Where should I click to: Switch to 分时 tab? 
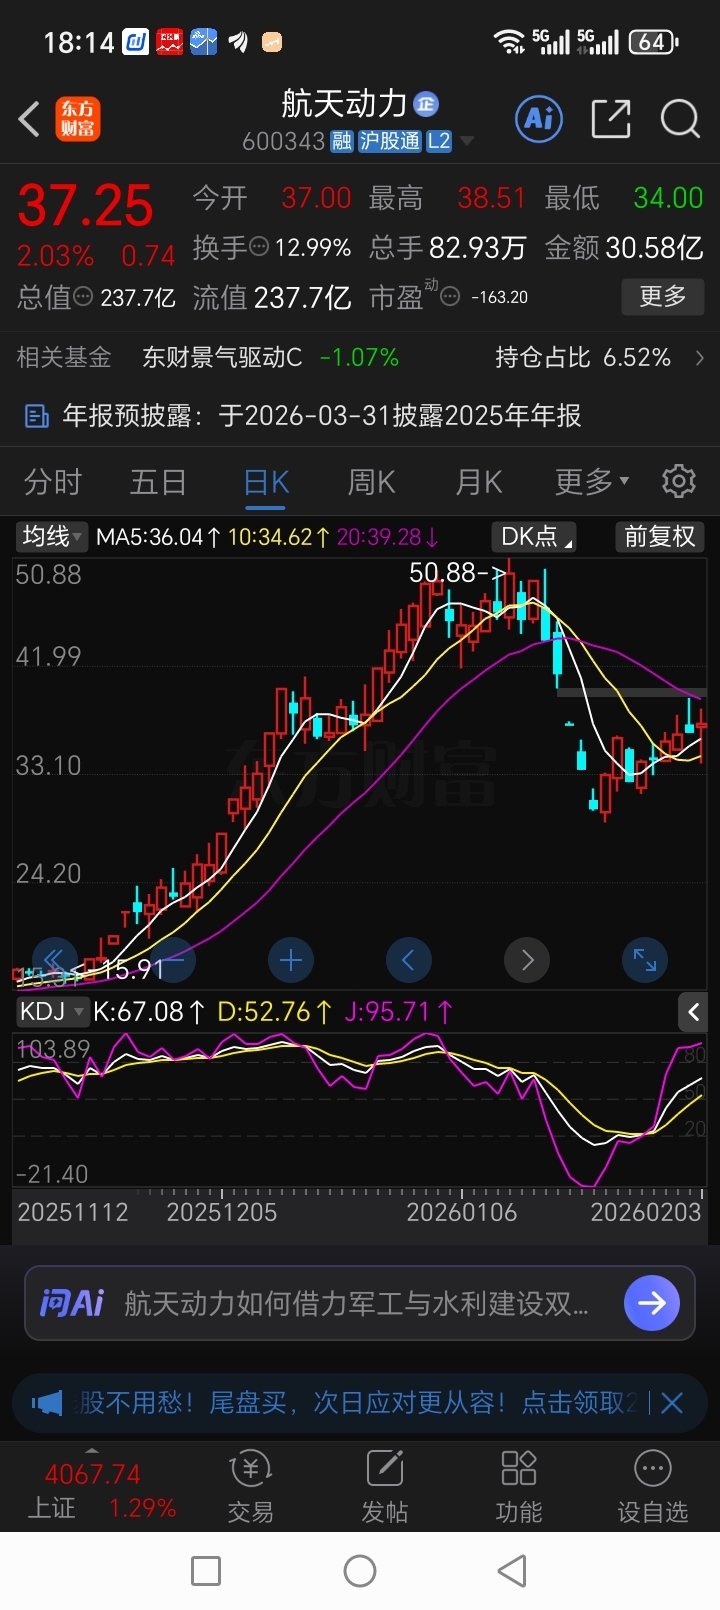53,482
